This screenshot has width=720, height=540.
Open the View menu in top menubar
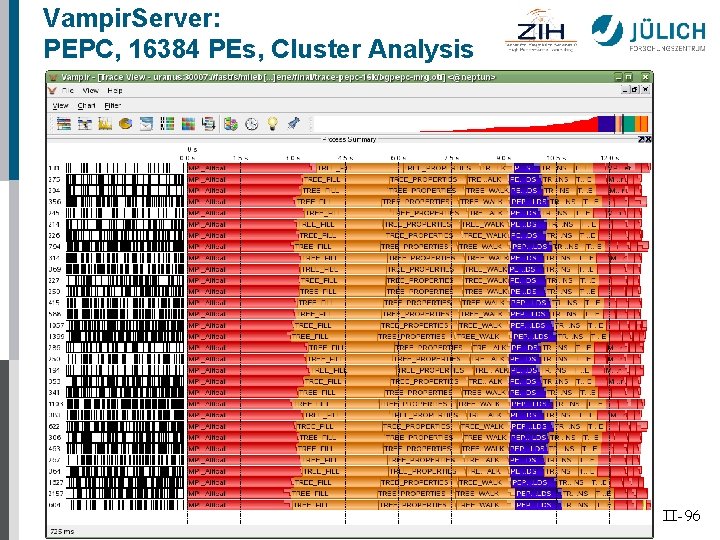(90, 90)
